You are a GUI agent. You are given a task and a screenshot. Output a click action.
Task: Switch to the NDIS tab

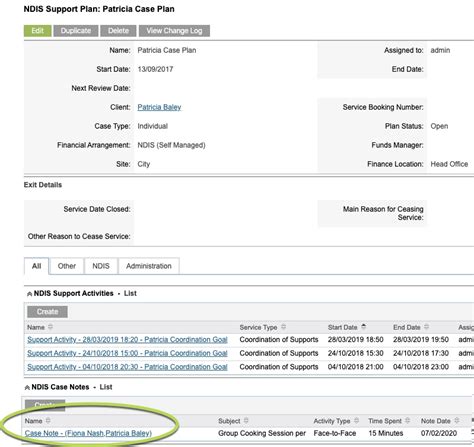[x=101, y=266]
